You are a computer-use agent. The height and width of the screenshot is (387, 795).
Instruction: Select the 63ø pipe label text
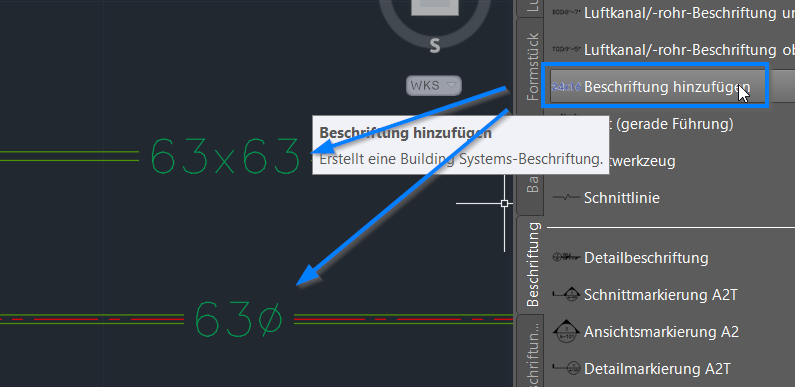[x=238, y=319]
